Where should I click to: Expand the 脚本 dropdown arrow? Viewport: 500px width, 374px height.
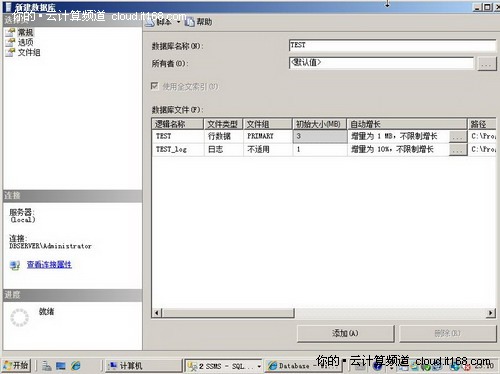pos(178,22)
